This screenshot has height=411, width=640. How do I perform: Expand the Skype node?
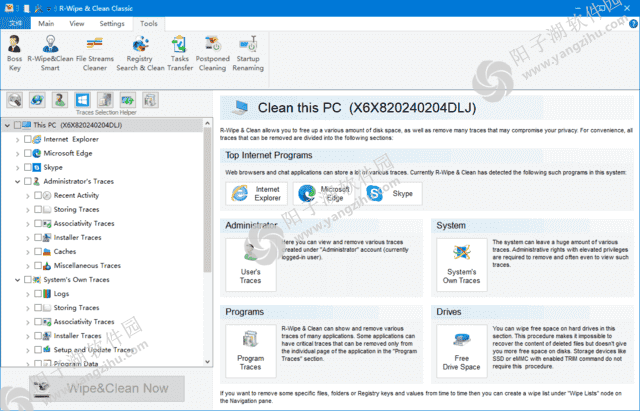[x=18, y=168]
